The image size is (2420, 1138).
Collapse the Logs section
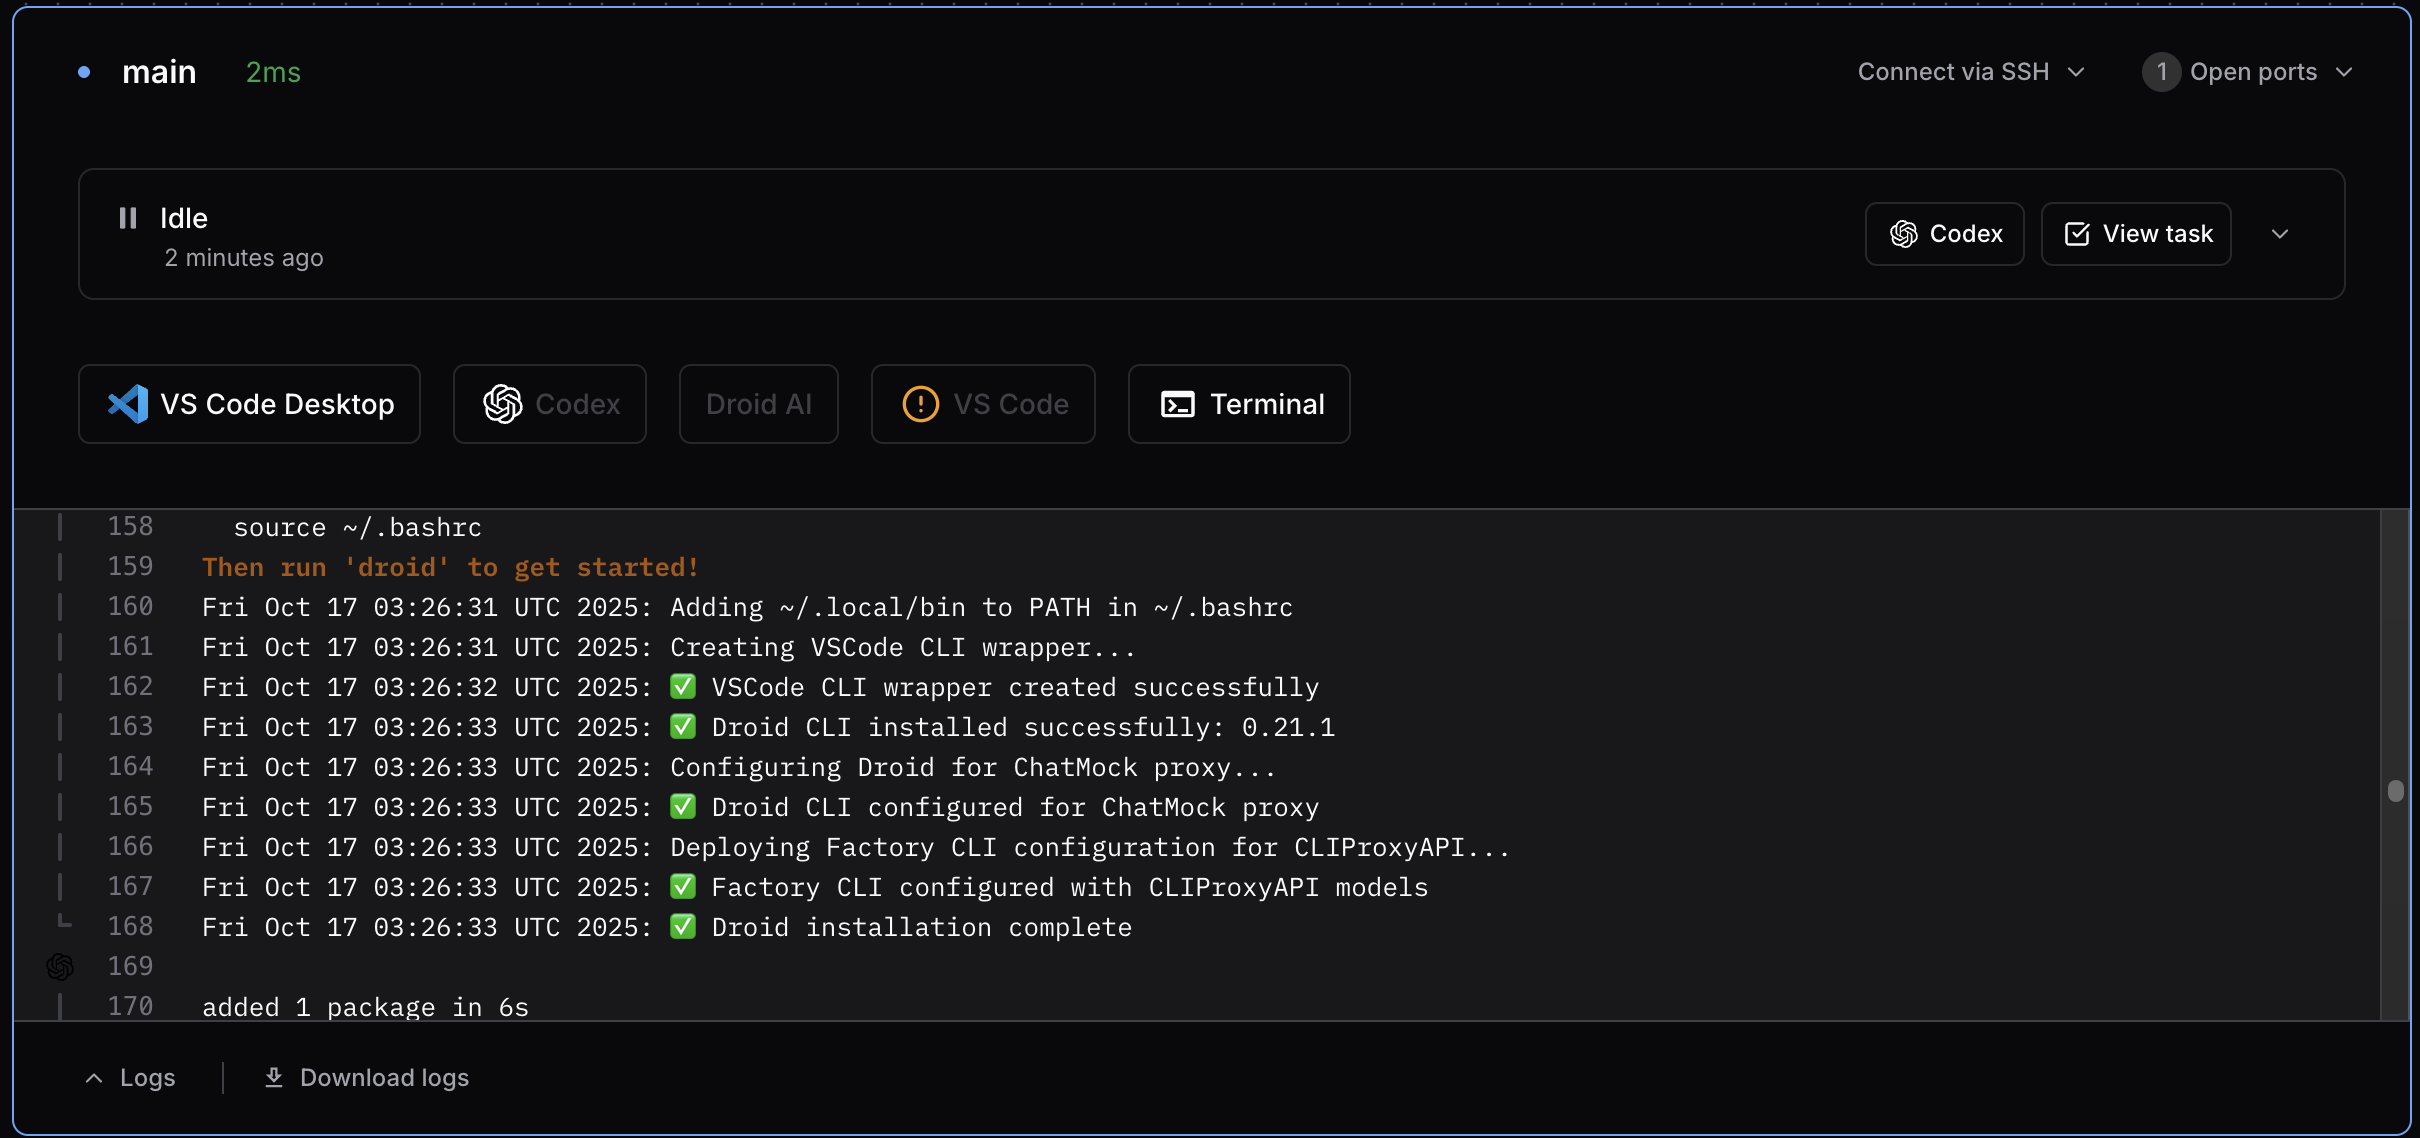coord(130,1077)
